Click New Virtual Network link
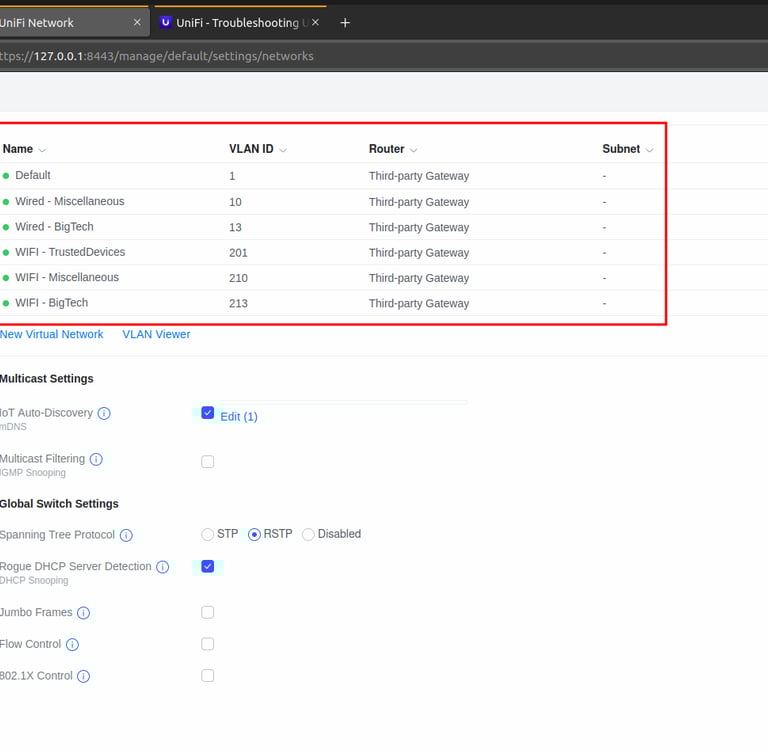The width and height of the screenshot is (768, 750). coord(51,334)
